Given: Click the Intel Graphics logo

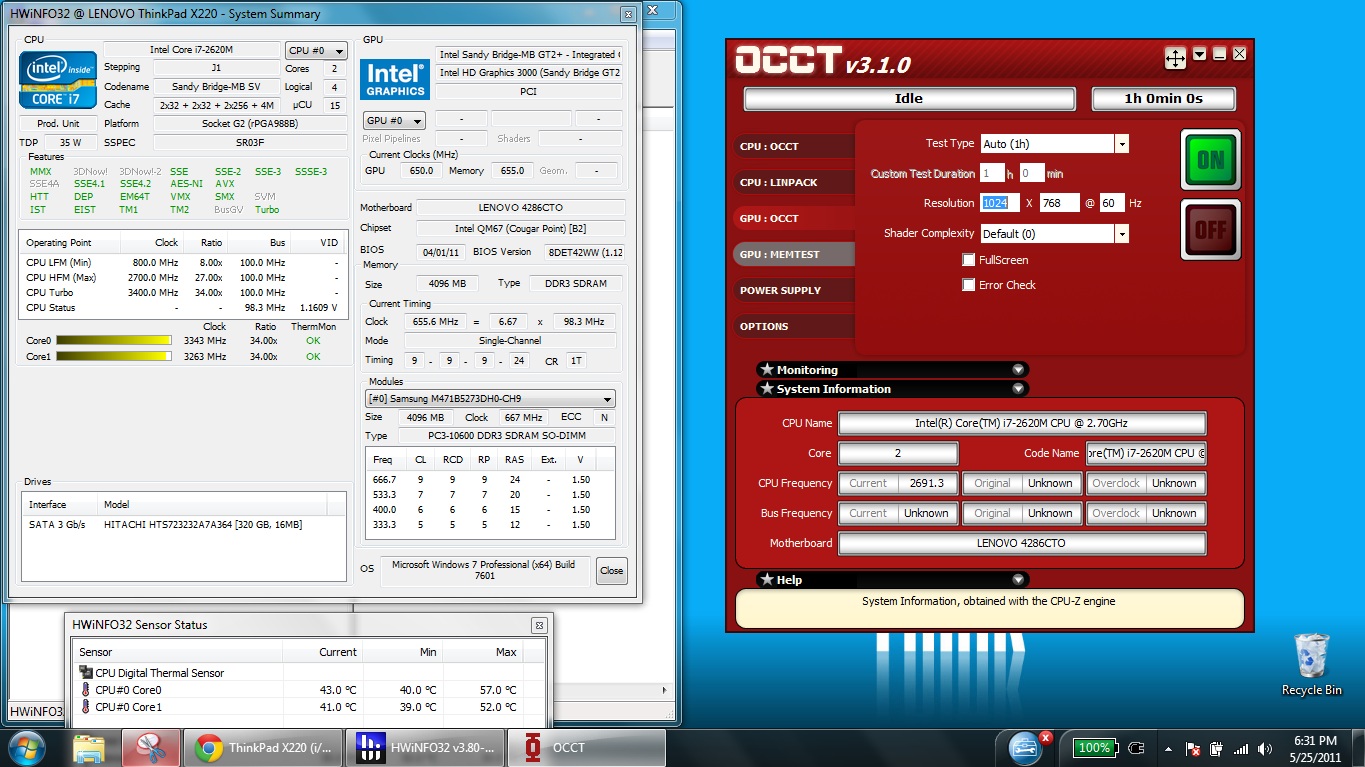Looking at the screenshot, I should (x=394, y=79).
